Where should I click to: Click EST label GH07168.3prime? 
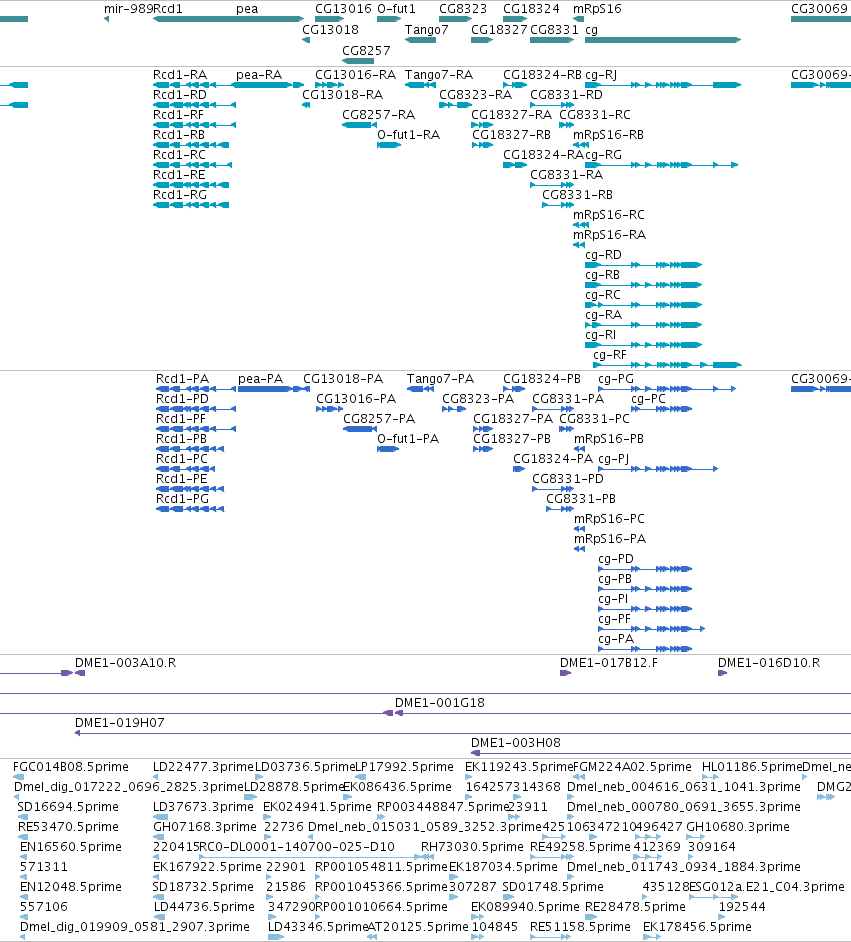tap(205, 827)
